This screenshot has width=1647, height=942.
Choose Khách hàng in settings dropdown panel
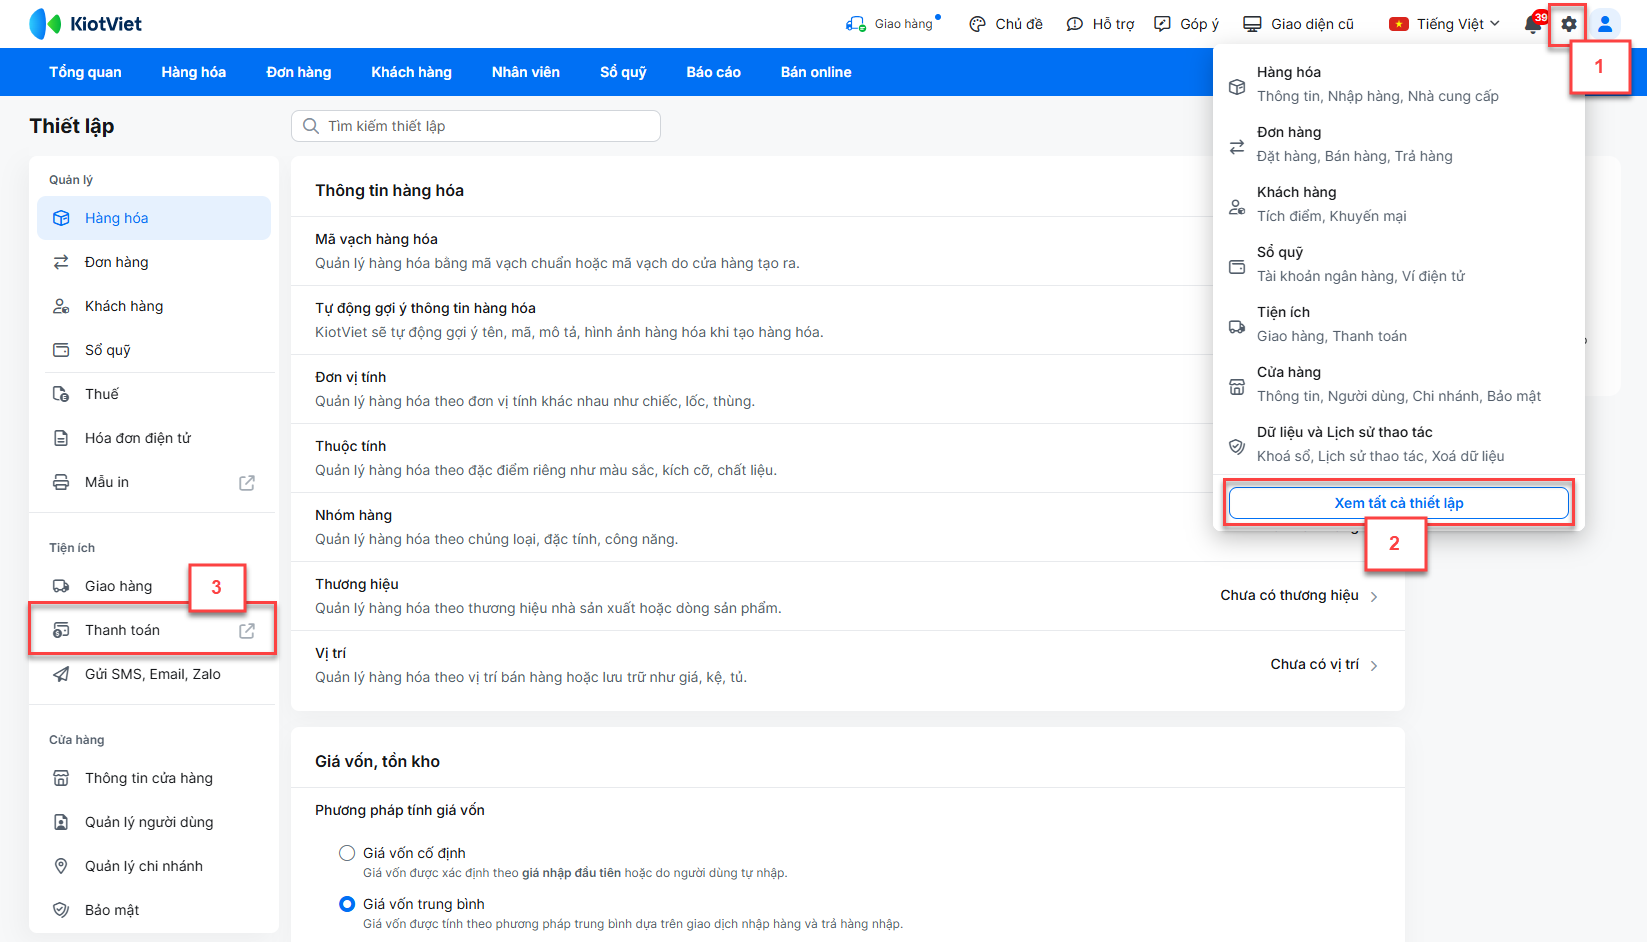point(1399,204)
